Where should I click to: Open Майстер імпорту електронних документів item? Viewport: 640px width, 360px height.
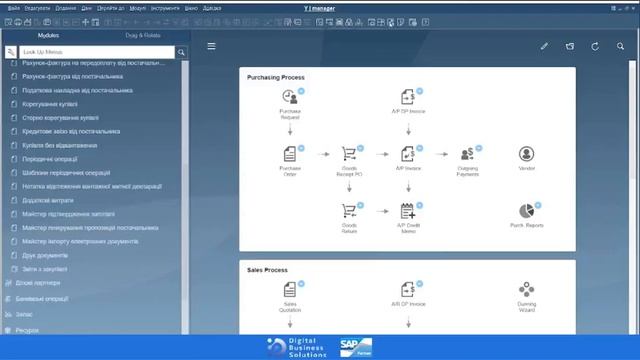coord(80,242)
